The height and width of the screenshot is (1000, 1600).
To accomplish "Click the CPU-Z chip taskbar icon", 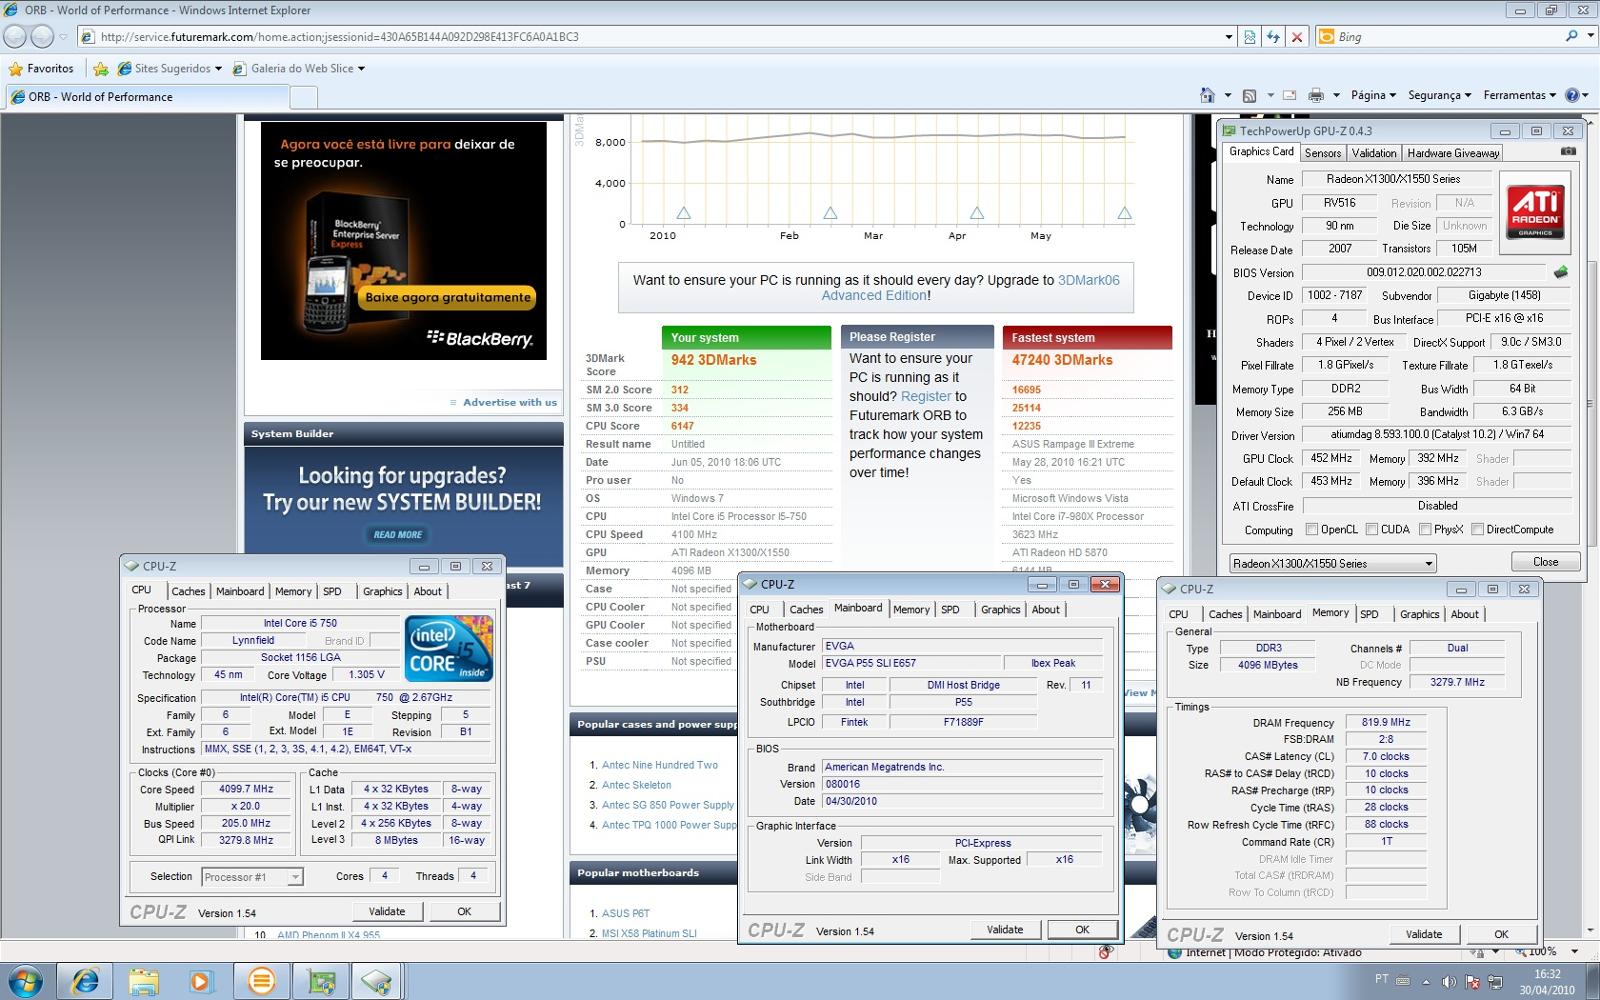I will 377,981.
